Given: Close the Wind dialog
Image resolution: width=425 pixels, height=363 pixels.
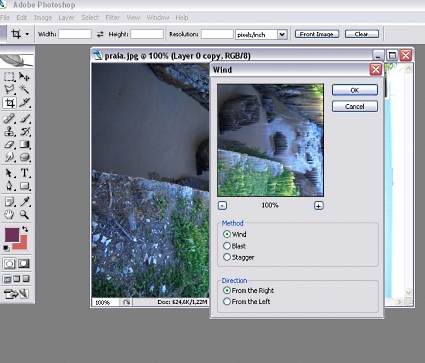Looking at the screenshot, I should [376, 69].
